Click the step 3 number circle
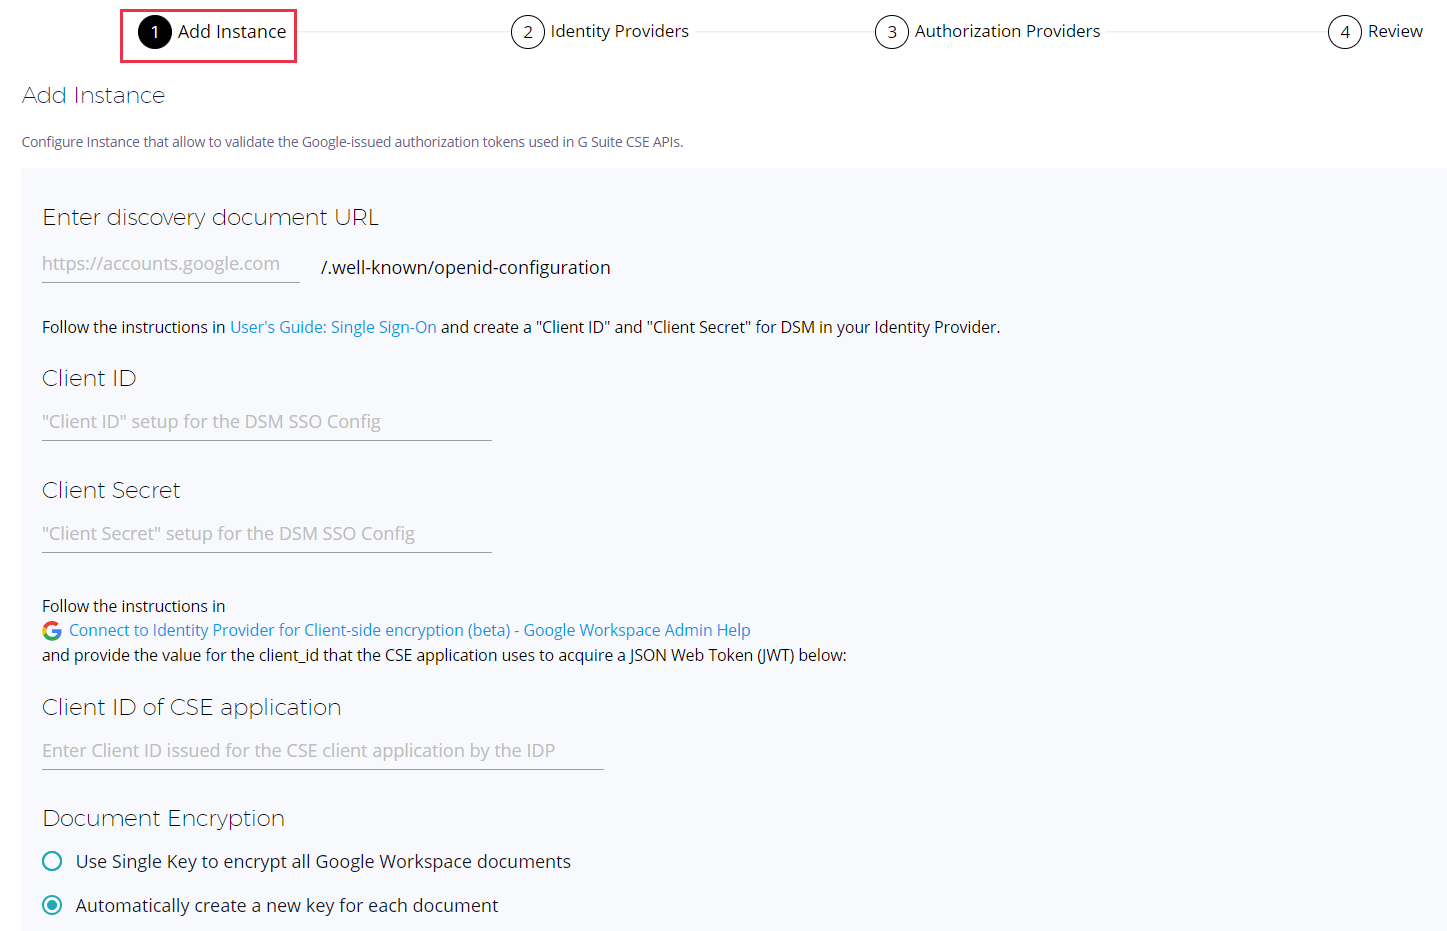Image resolution: width=1447 pixels, height=931 pixels. click(892, 32)
